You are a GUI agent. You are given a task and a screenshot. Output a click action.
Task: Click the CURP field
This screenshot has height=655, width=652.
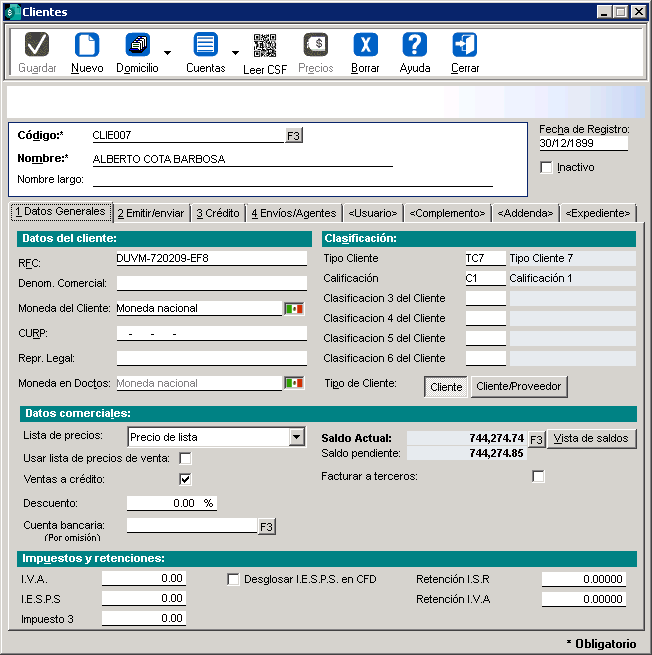coord(212,333)
